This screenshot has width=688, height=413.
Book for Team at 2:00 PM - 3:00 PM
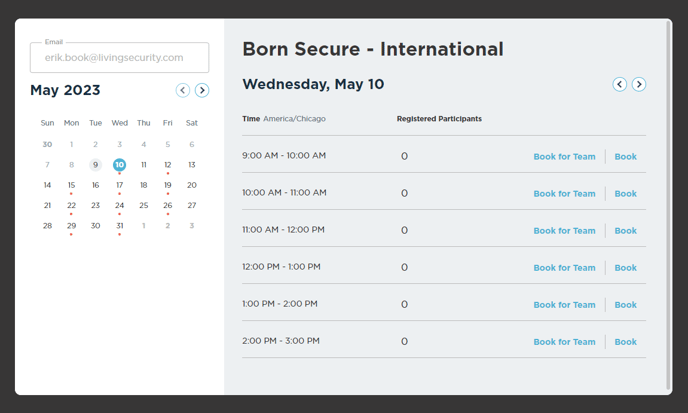pyautogui.click(x=564, y=342)
